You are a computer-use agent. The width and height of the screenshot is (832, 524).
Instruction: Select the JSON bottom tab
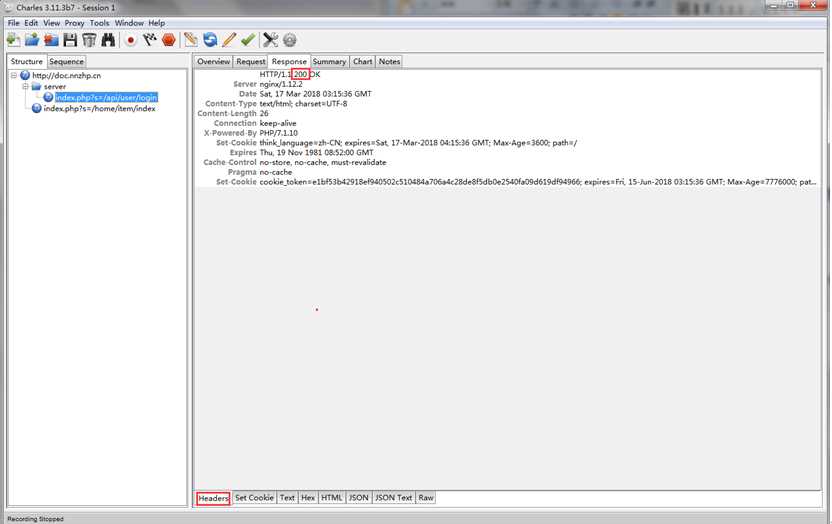(358, 498)
